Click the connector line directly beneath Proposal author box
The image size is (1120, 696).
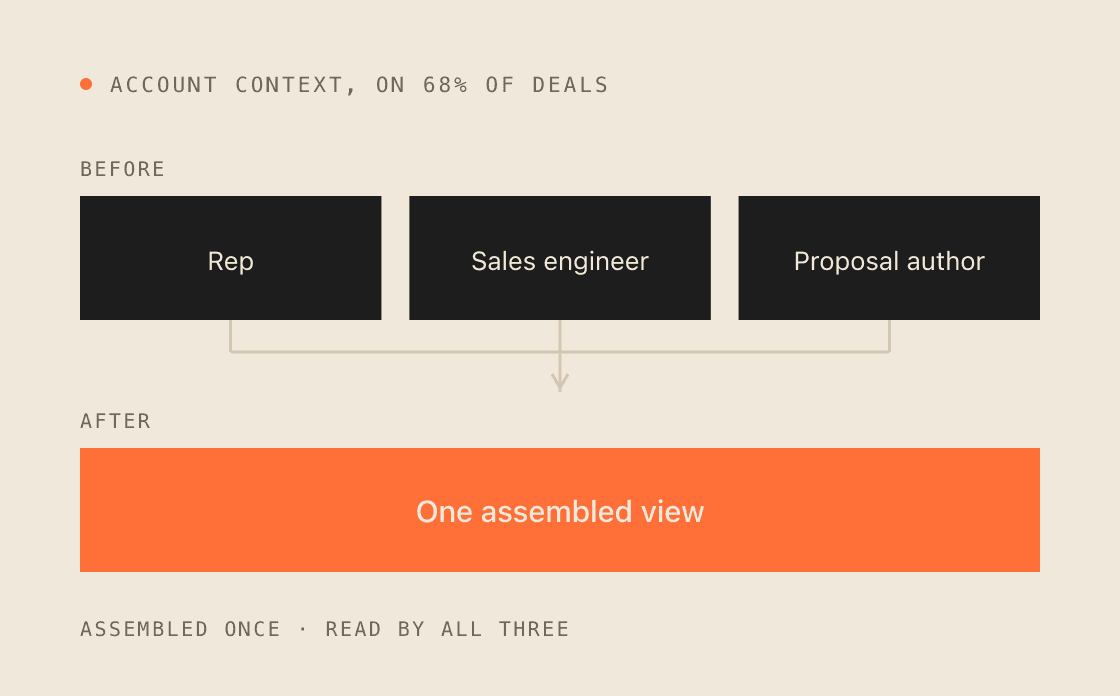(889, 336)
